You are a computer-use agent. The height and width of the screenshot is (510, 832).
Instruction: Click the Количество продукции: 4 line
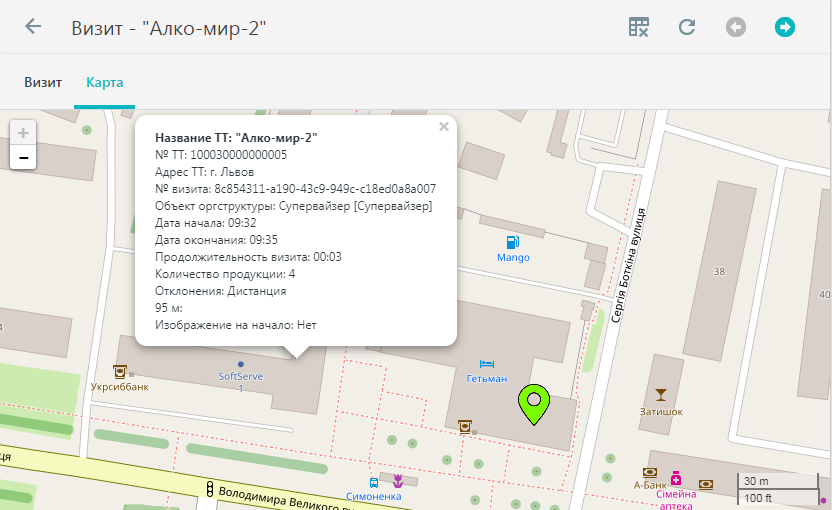225,274
